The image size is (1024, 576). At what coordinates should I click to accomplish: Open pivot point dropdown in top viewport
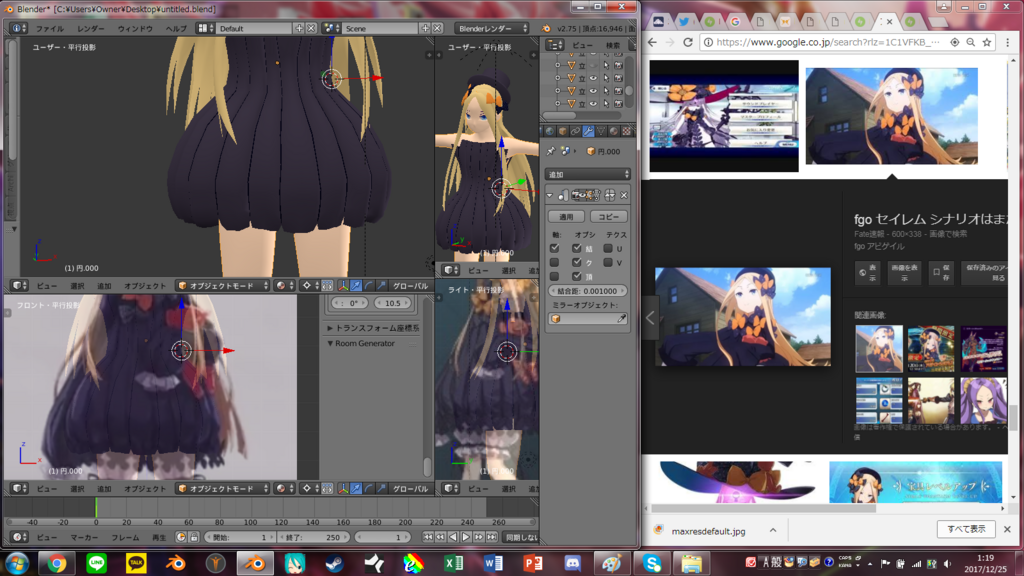coord(310,285)
